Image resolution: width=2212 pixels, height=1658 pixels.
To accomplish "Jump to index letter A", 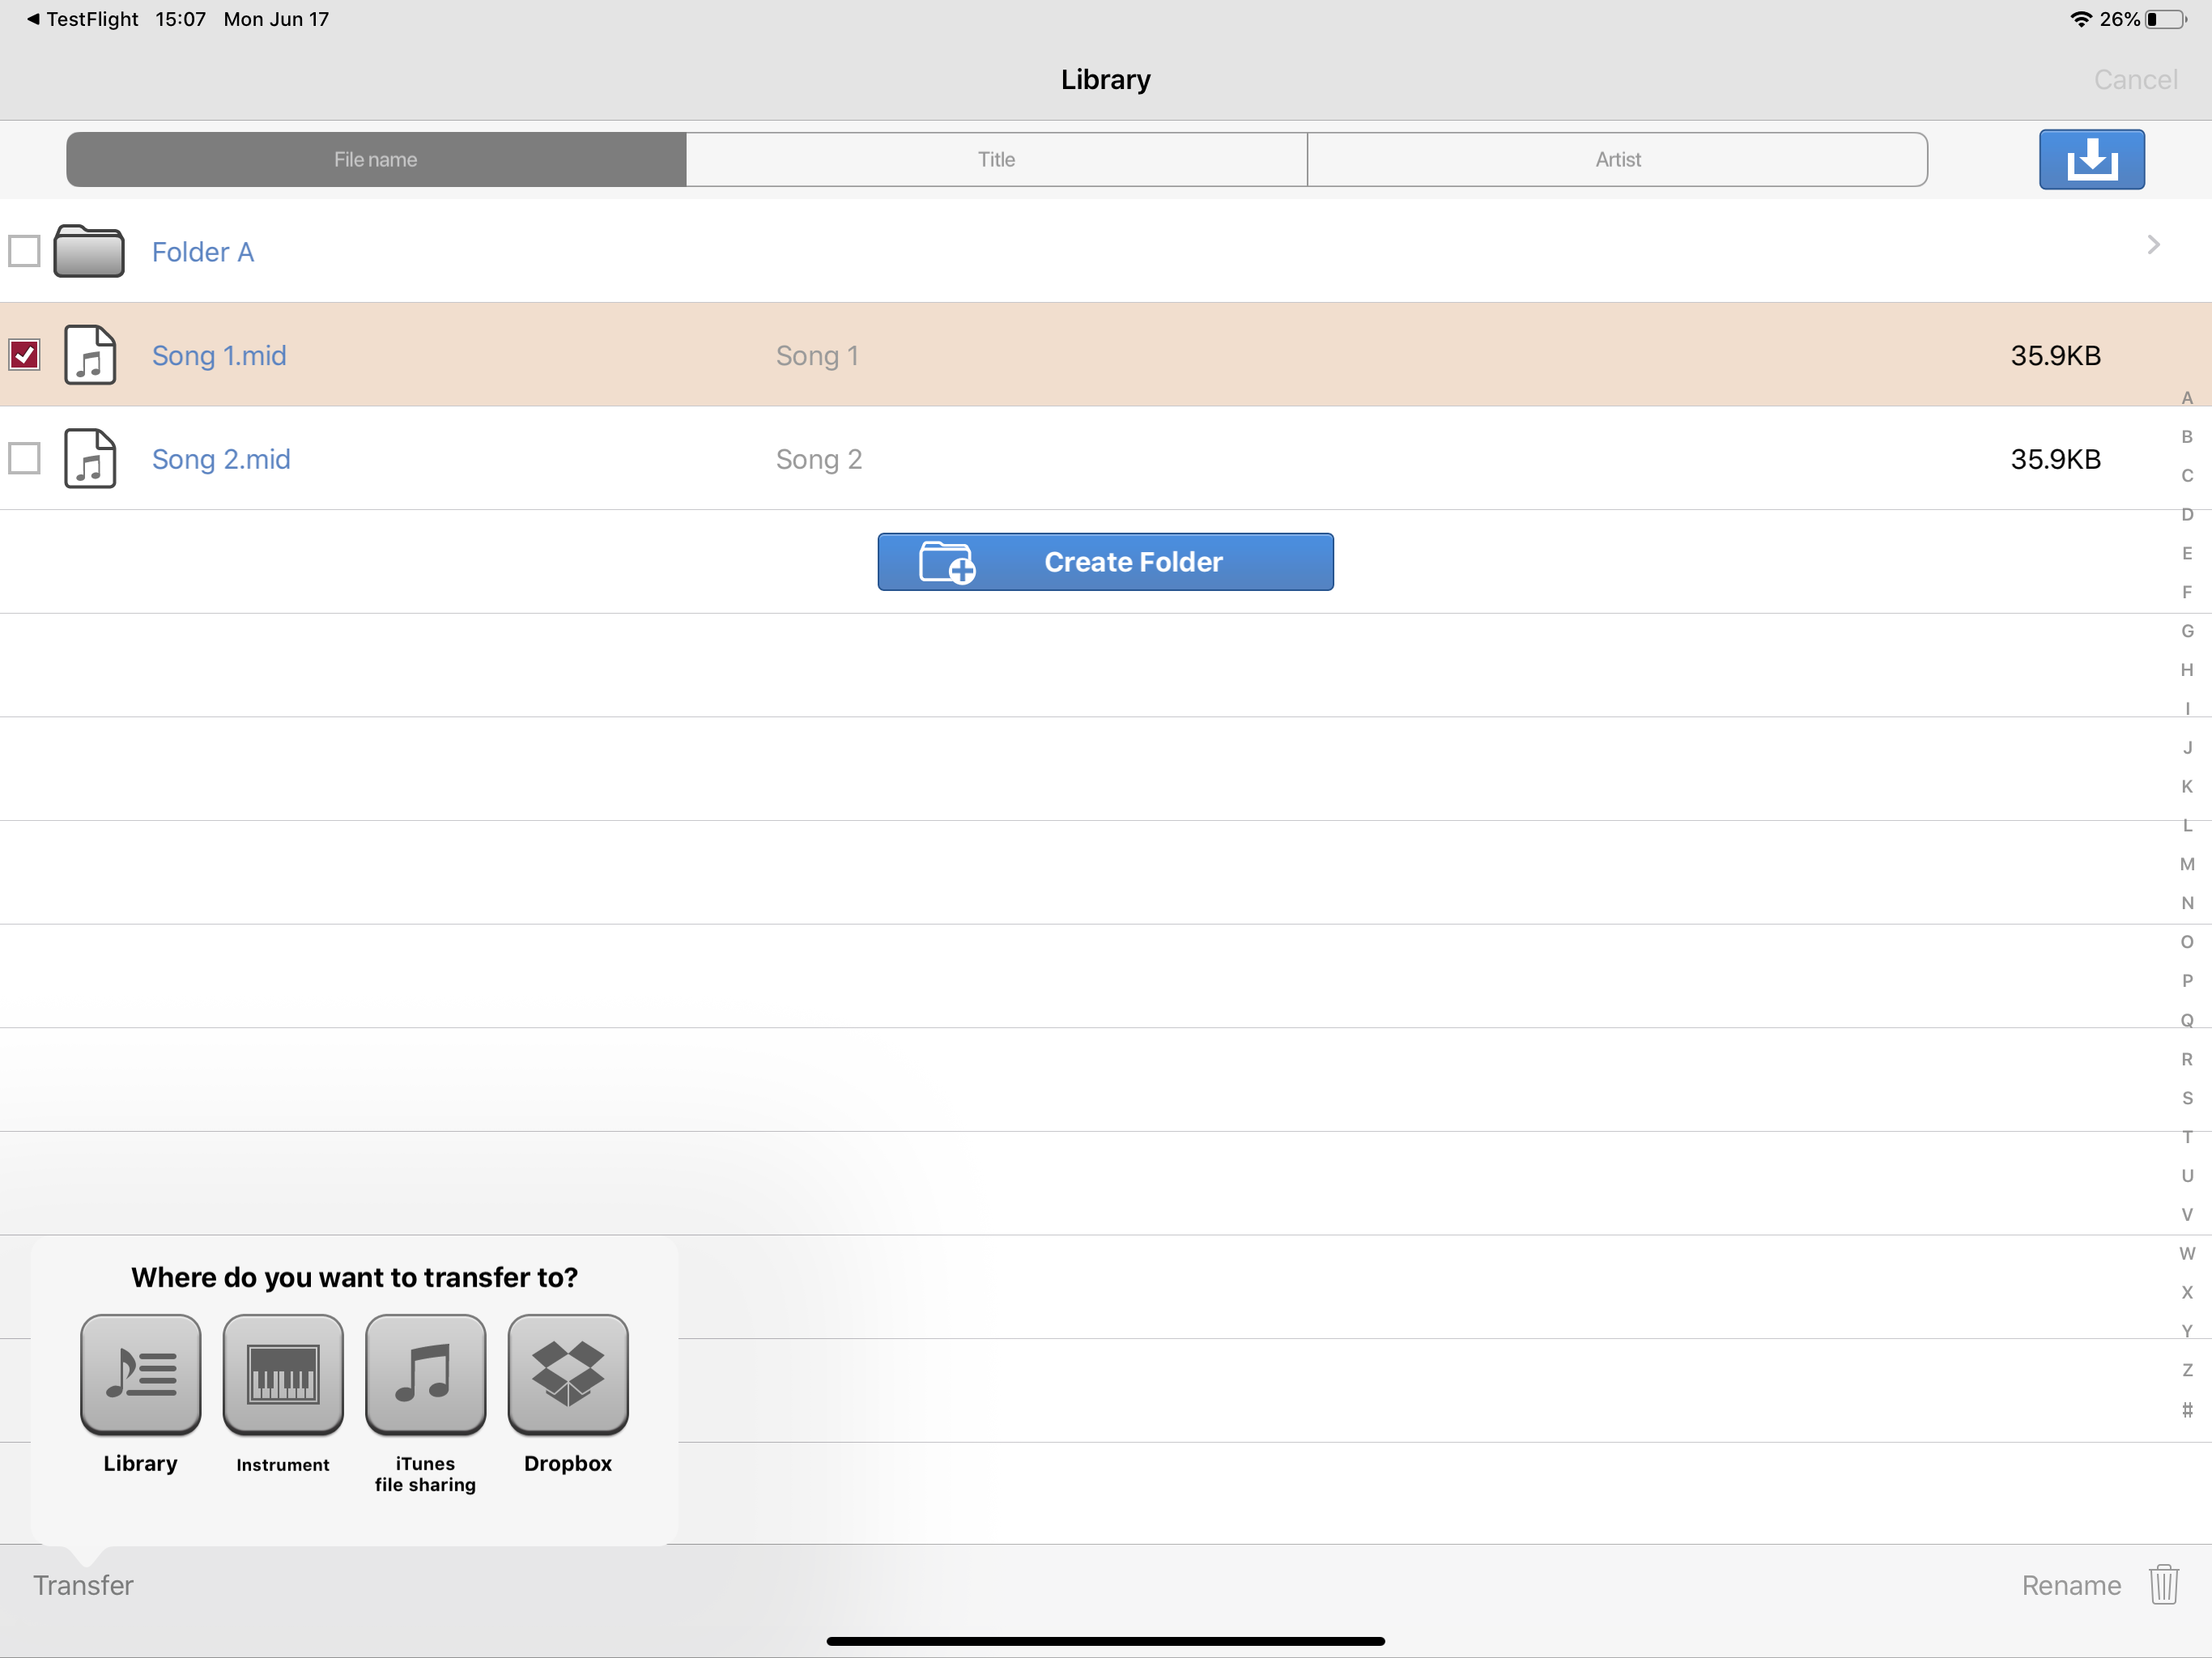I will pyautogui.click(x=2187, y=398).
